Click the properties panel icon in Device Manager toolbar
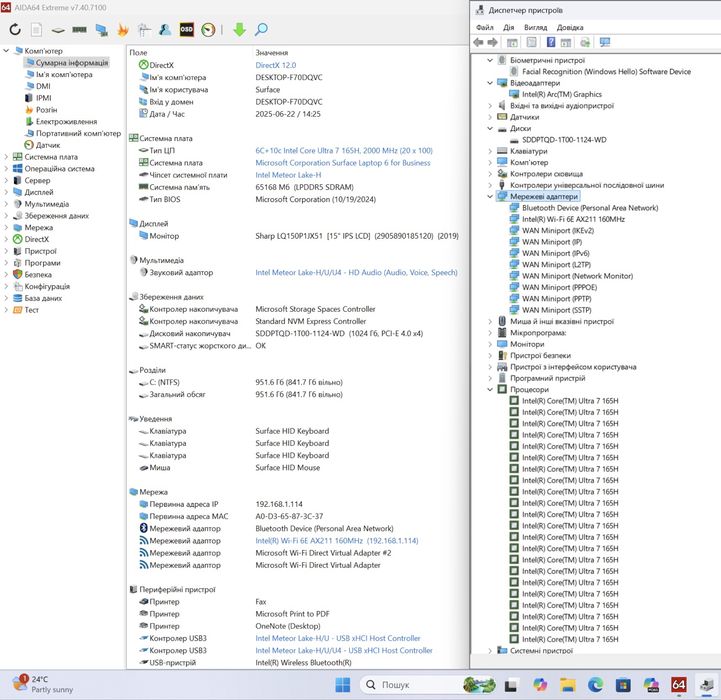Viewport: 721px width, 700px height. [x=532, y=43]
